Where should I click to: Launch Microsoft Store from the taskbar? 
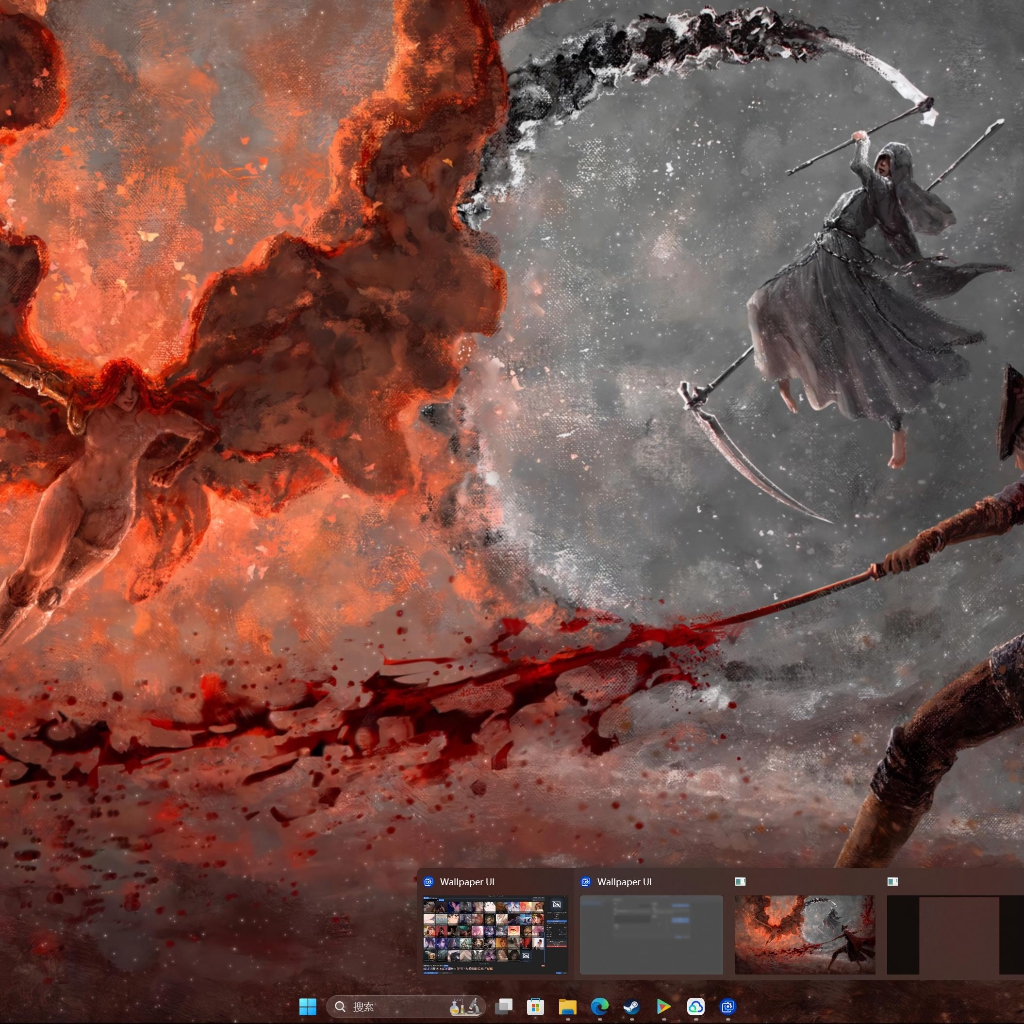click(536, 1006)
